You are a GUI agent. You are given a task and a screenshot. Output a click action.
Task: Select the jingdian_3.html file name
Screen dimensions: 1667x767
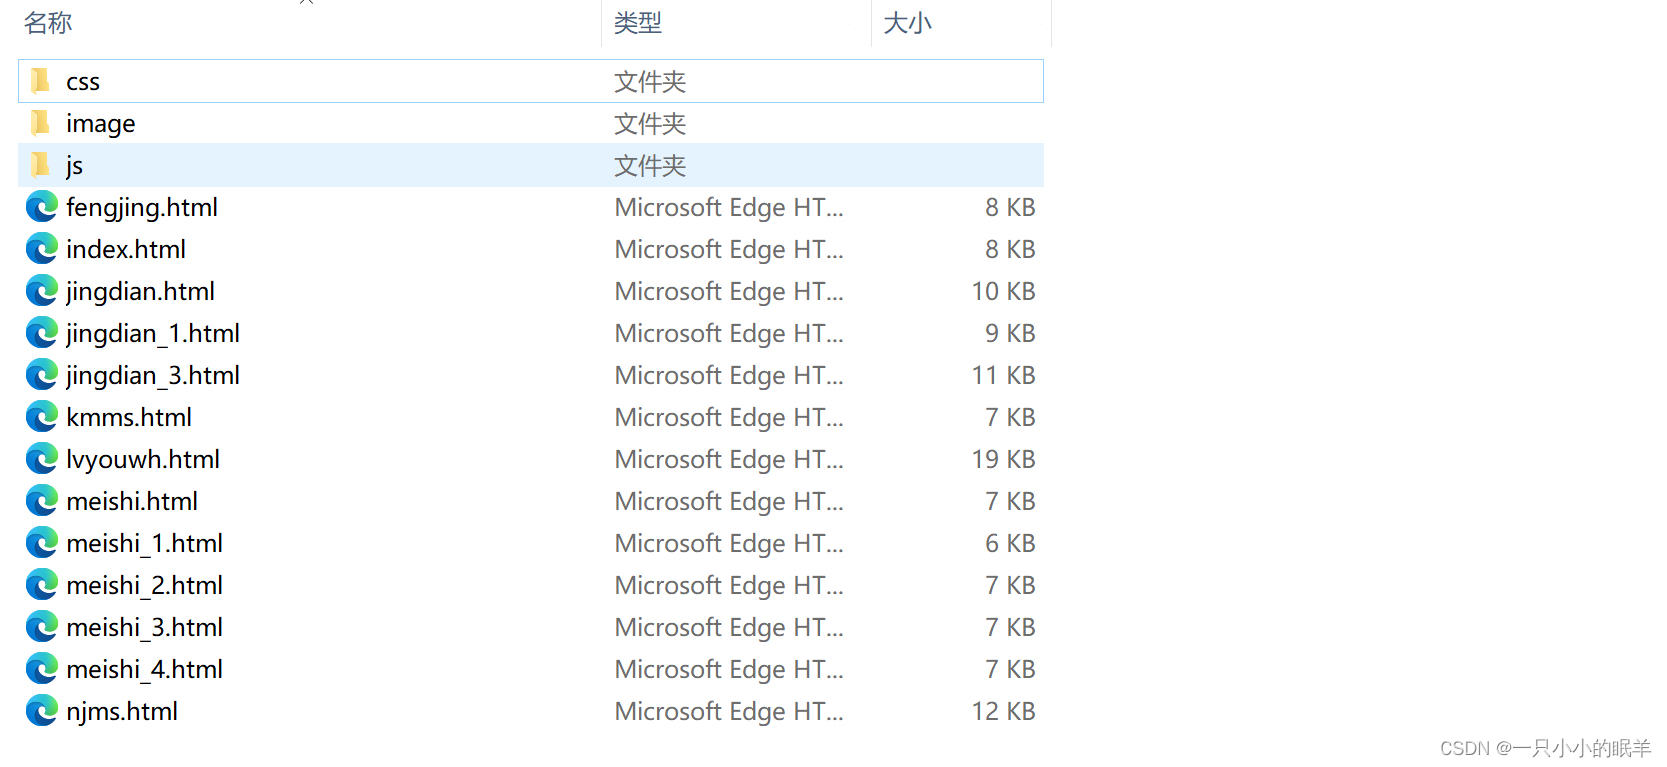tap(152, 375)
